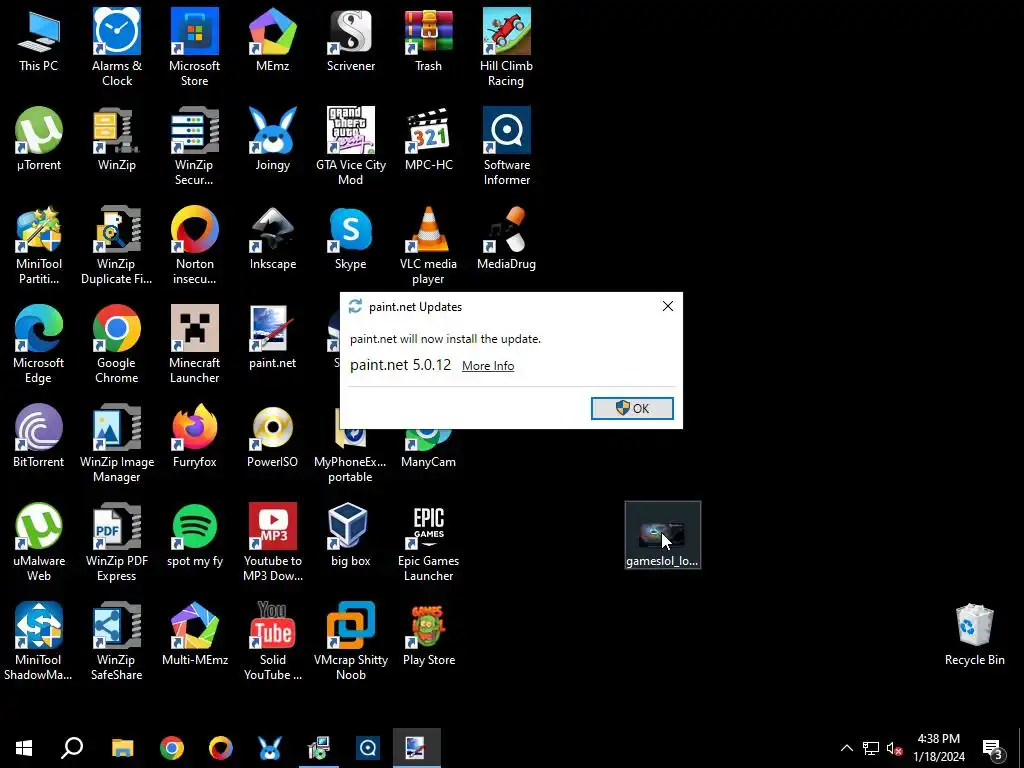Open the muted volume tray icon

894,748
